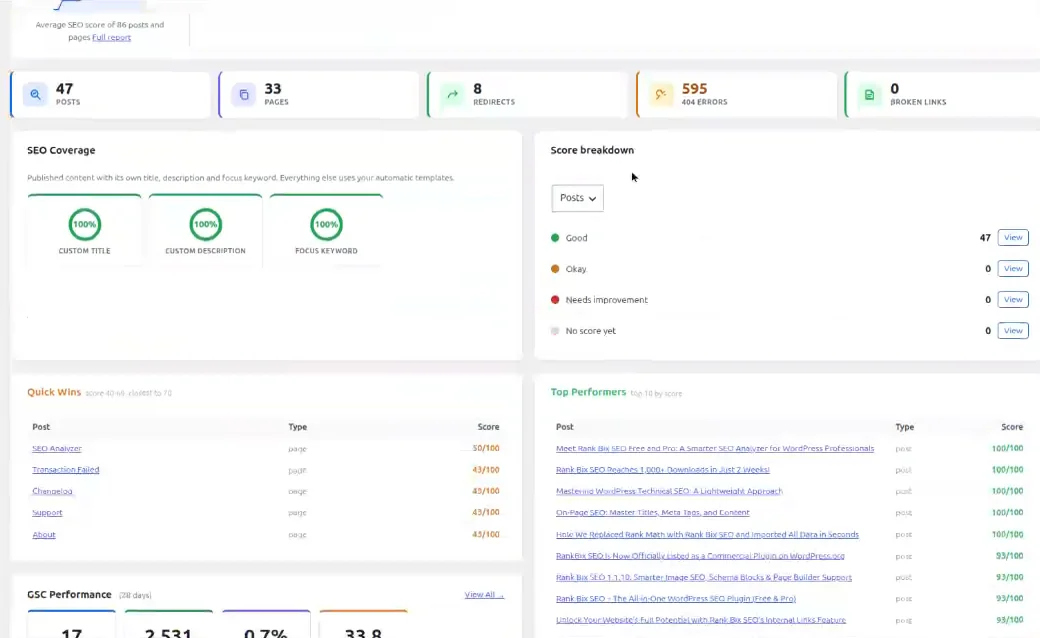The image size is (1040, 638).
Task: Click View button for Needs improvement
Action: click(1013, 300)
